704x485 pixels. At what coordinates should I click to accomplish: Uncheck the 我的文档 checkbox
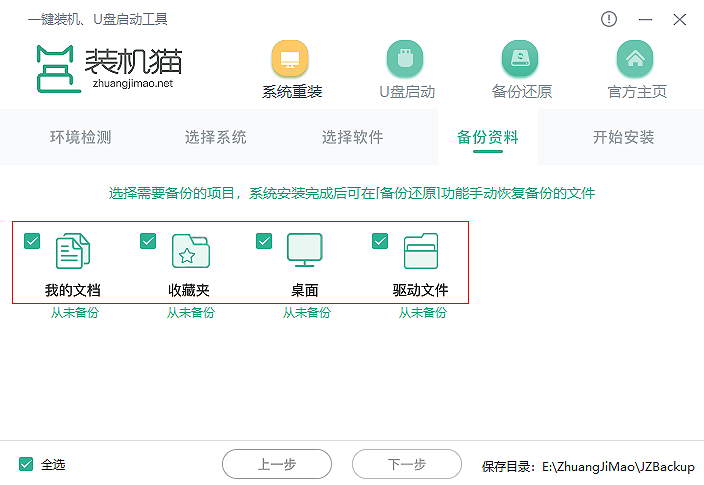32,241
